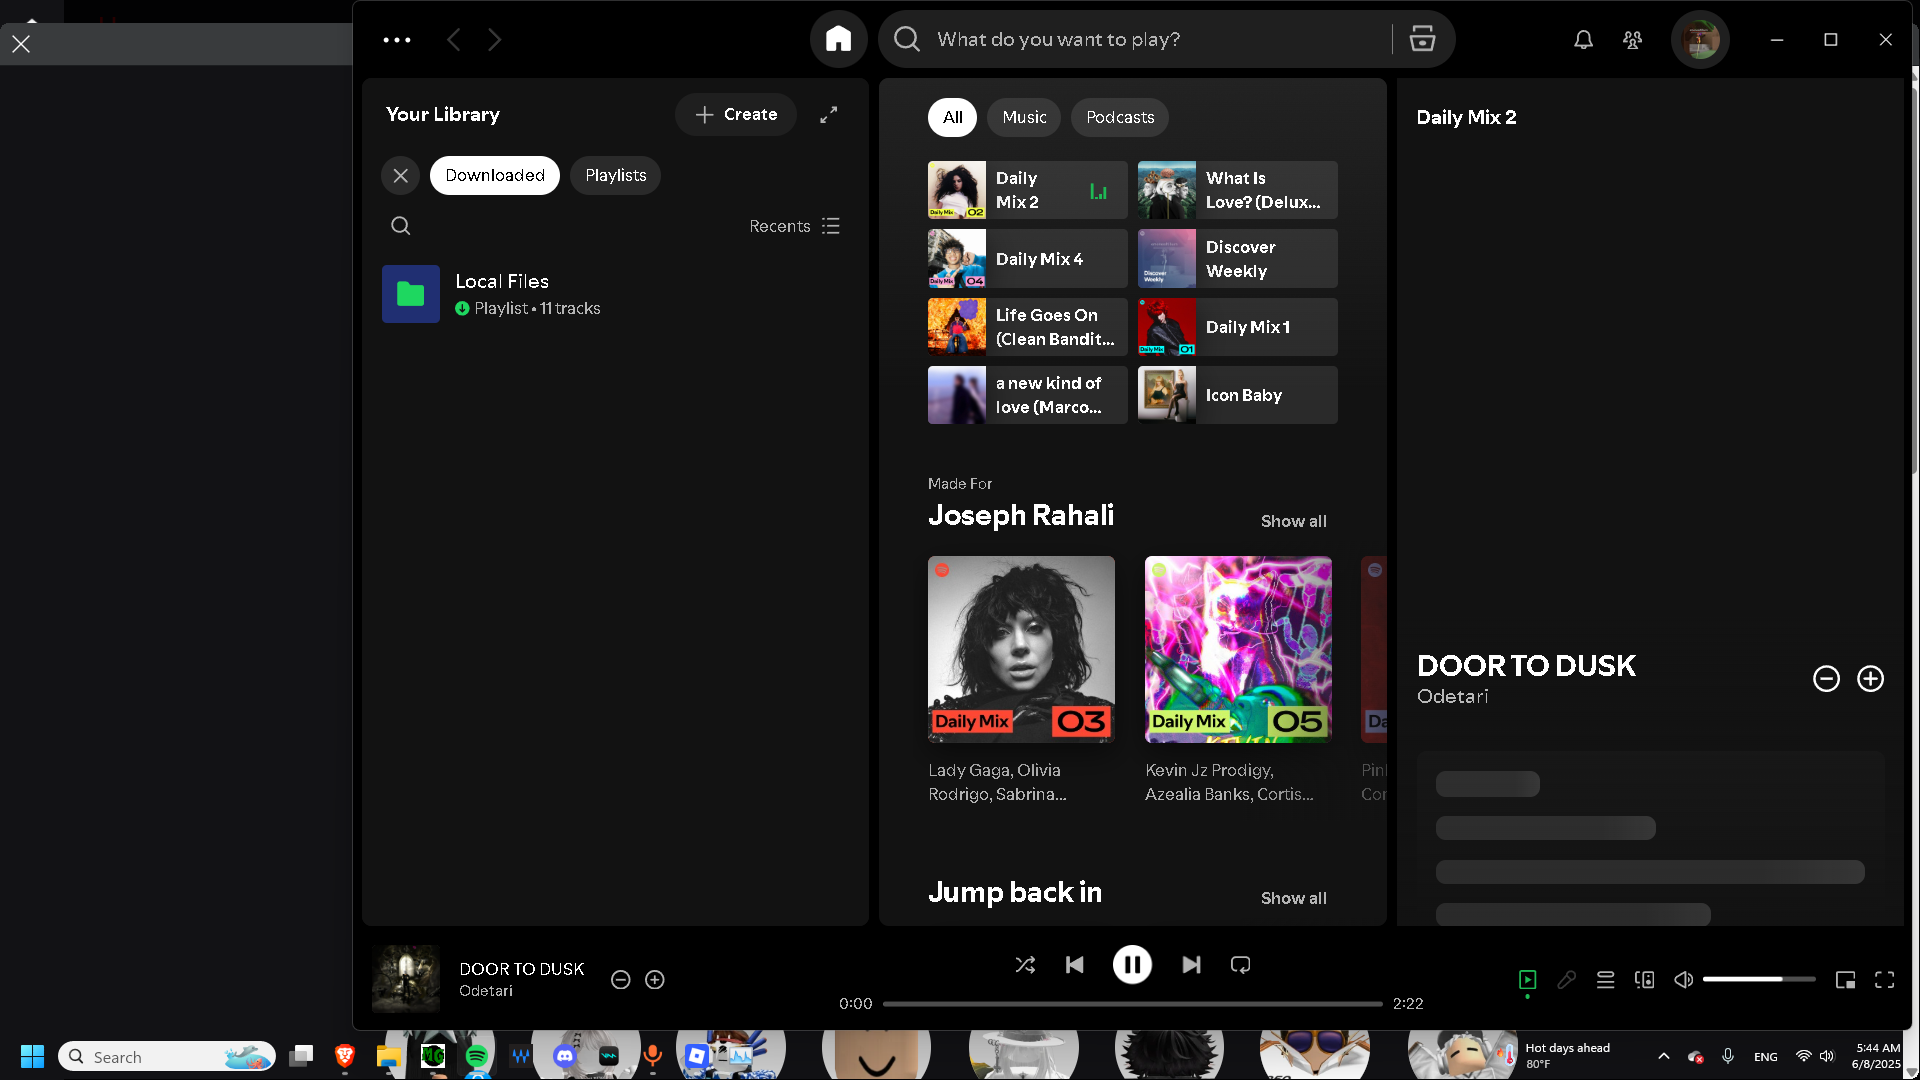This screenshot has width=1920, height=1080.
Task: Toggle the Now Playing view
Action: coord(1527,980)
